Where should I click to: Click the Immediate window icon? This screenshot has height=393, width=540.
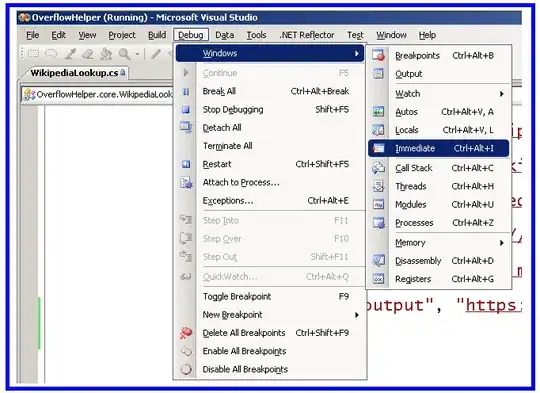click(378, 148)
